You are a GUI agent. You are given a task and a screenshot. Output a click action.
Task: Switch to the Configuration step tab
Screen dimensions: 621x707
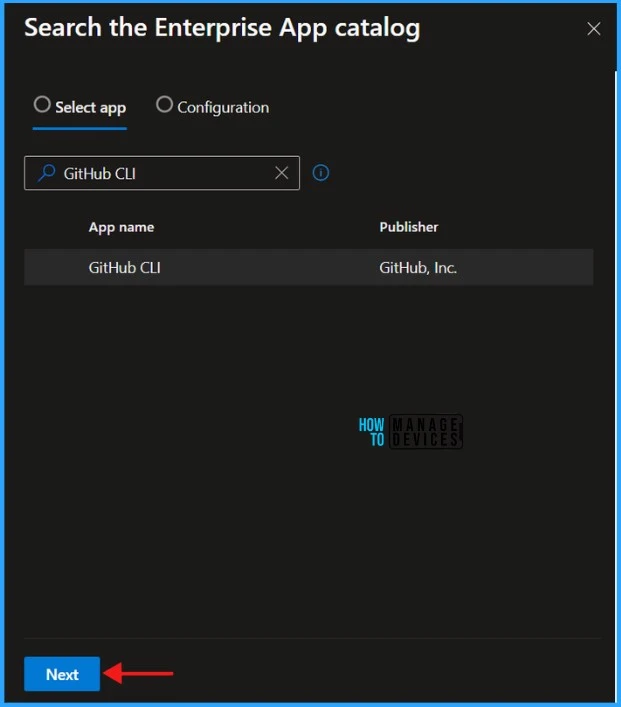click(x=212, y=107)
